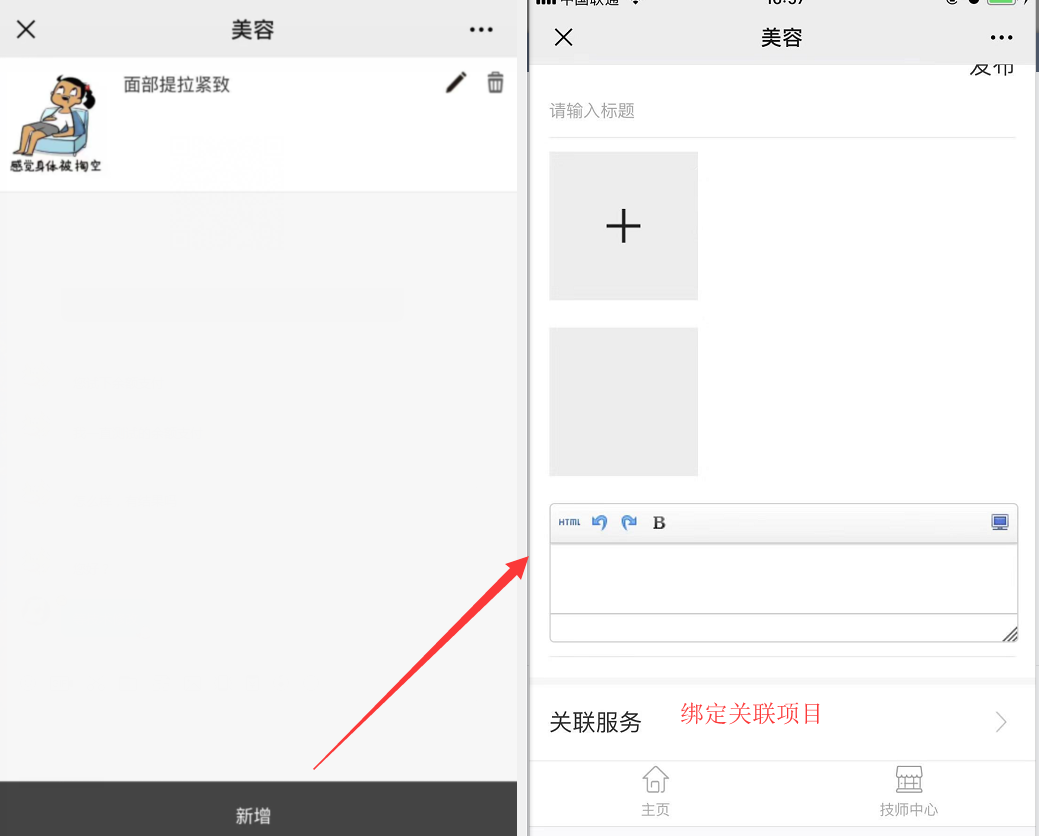The height and width of the screenshot is (836, 1039).
Task: Tap the 新增 button at the bottom
Action: [258, 809]
